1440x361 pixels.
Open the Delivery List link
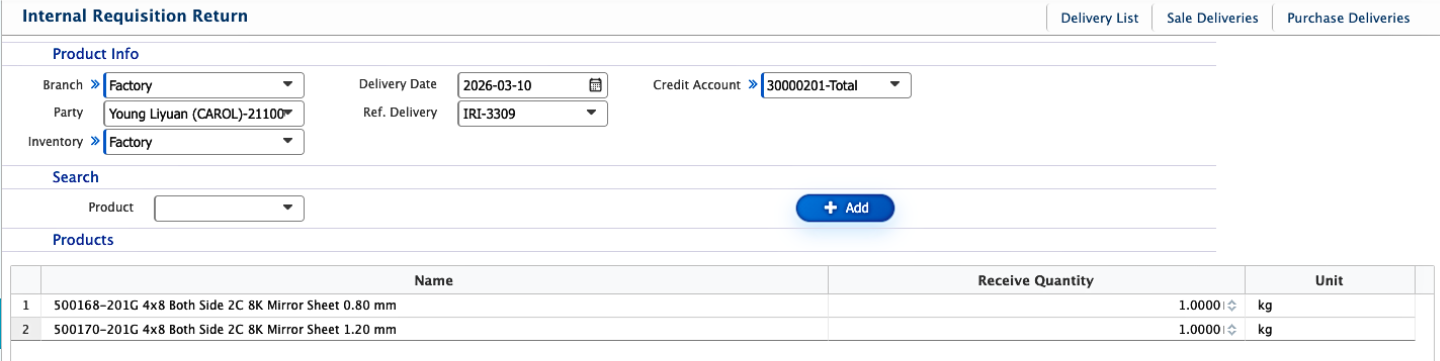(1099, 18)
